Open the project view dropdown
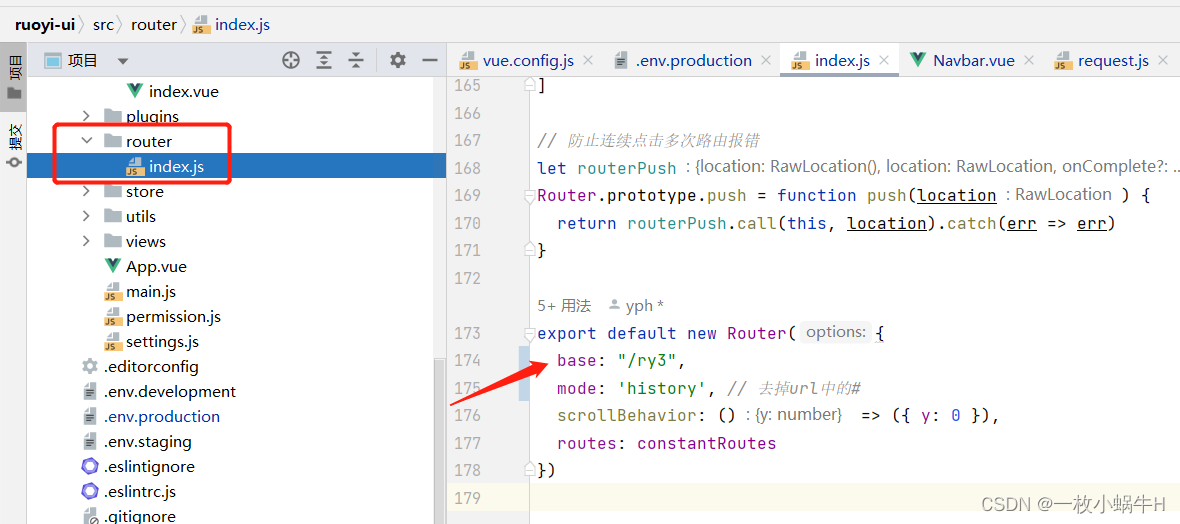Screen dimensions: 1180x524 pyautogui.click(x=123, y=61)
